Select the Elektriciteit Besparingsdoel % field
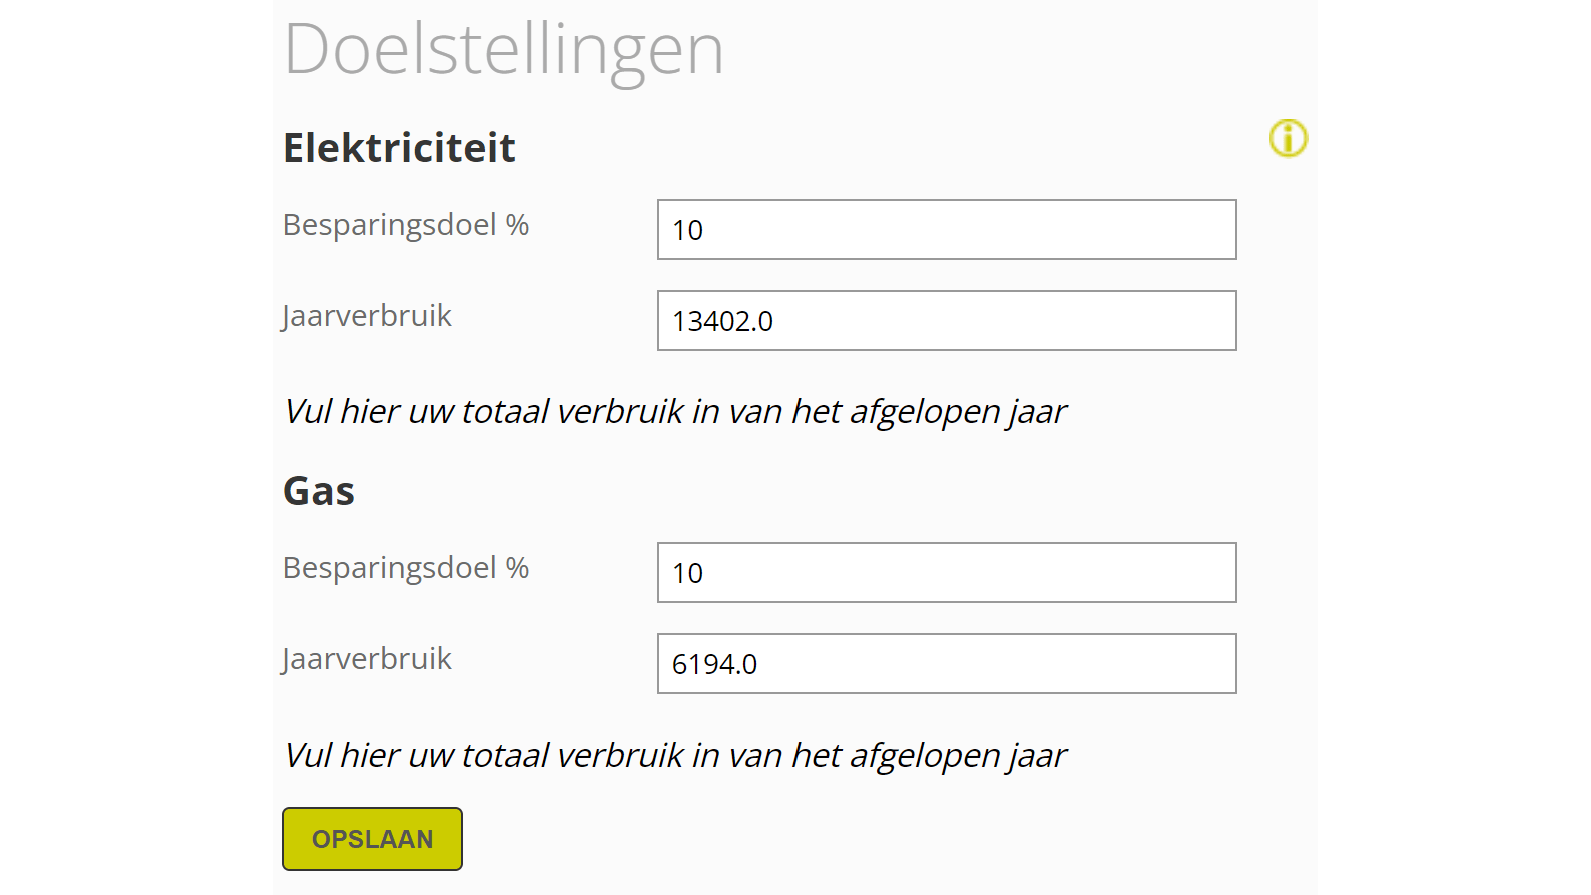 pos(946,229)
